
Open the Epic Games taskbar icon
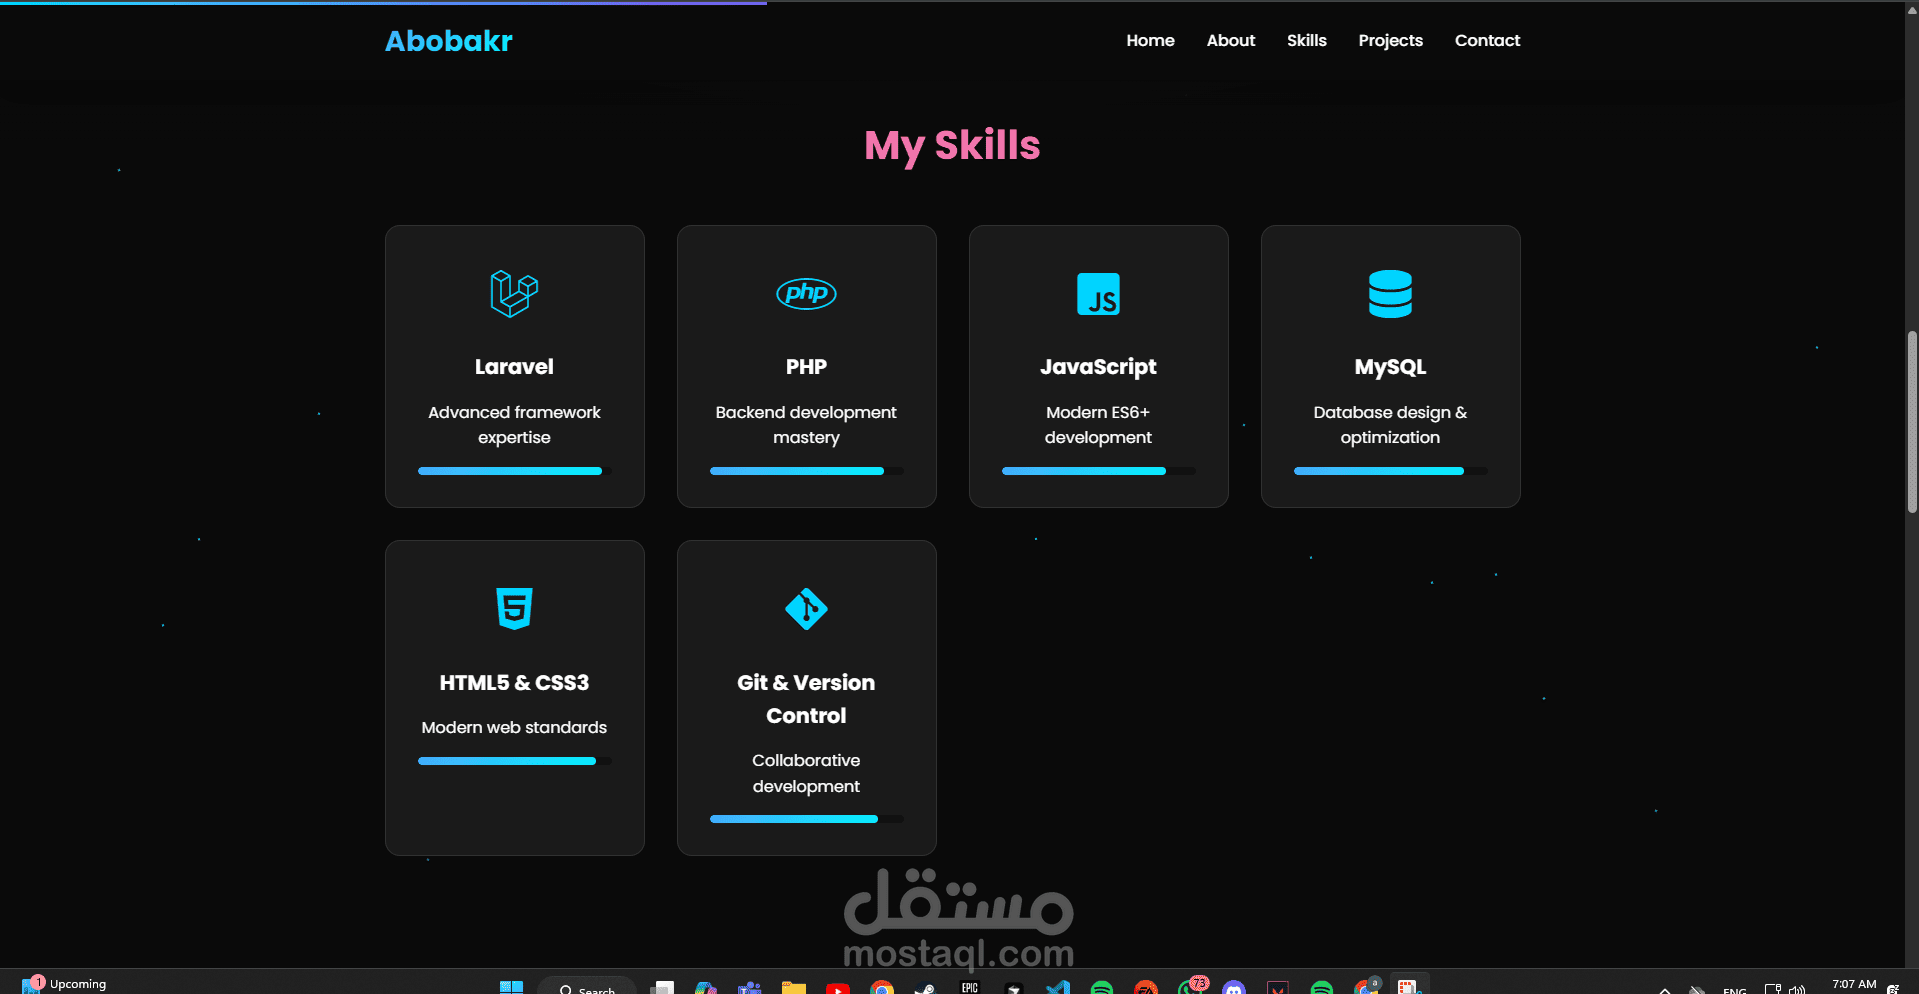tap(969, 988)
